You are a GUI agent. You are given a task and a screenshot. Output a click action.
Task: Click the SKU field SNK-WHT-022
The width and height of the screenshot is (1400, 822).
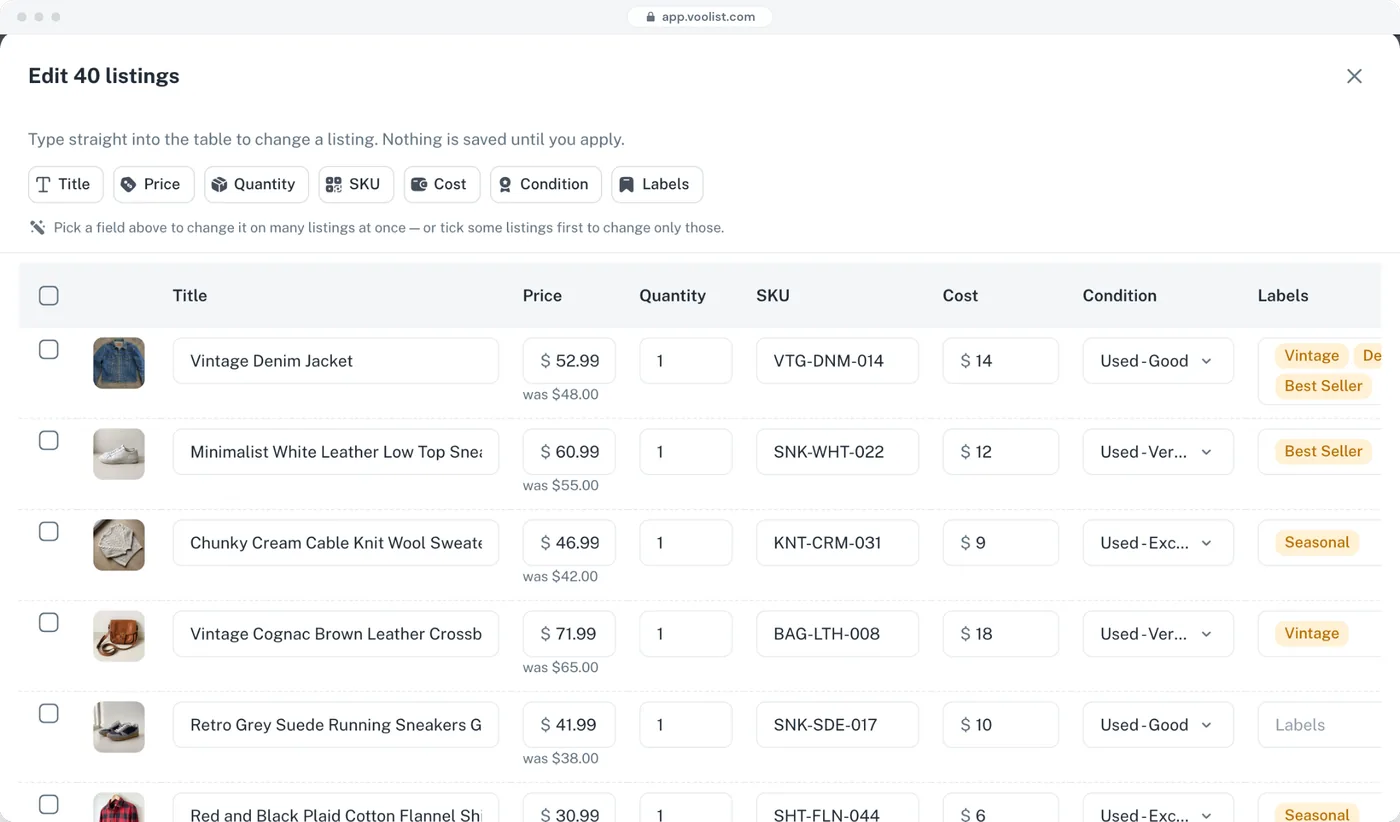pyautogui.click(x=837, y=452)
